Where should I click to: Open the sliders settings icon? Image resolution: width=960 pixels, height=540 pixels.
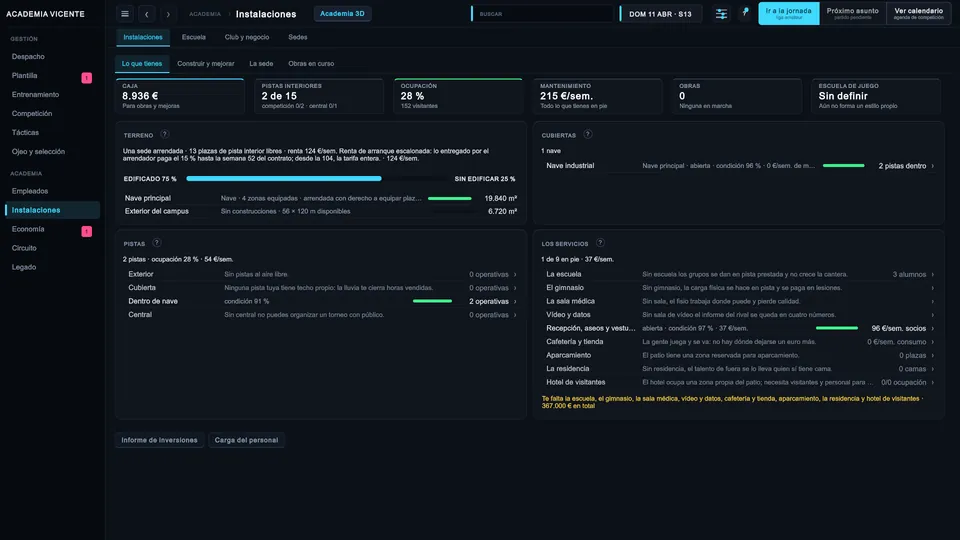tap(721, 14)
